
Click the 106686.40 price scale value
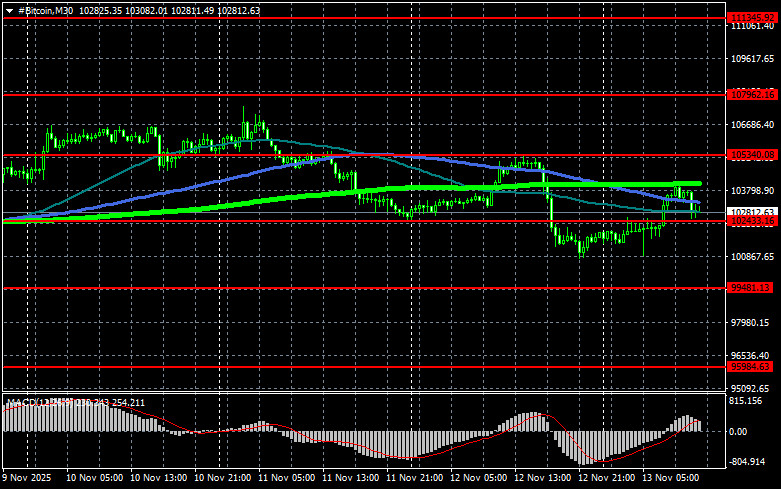(752, 124)
